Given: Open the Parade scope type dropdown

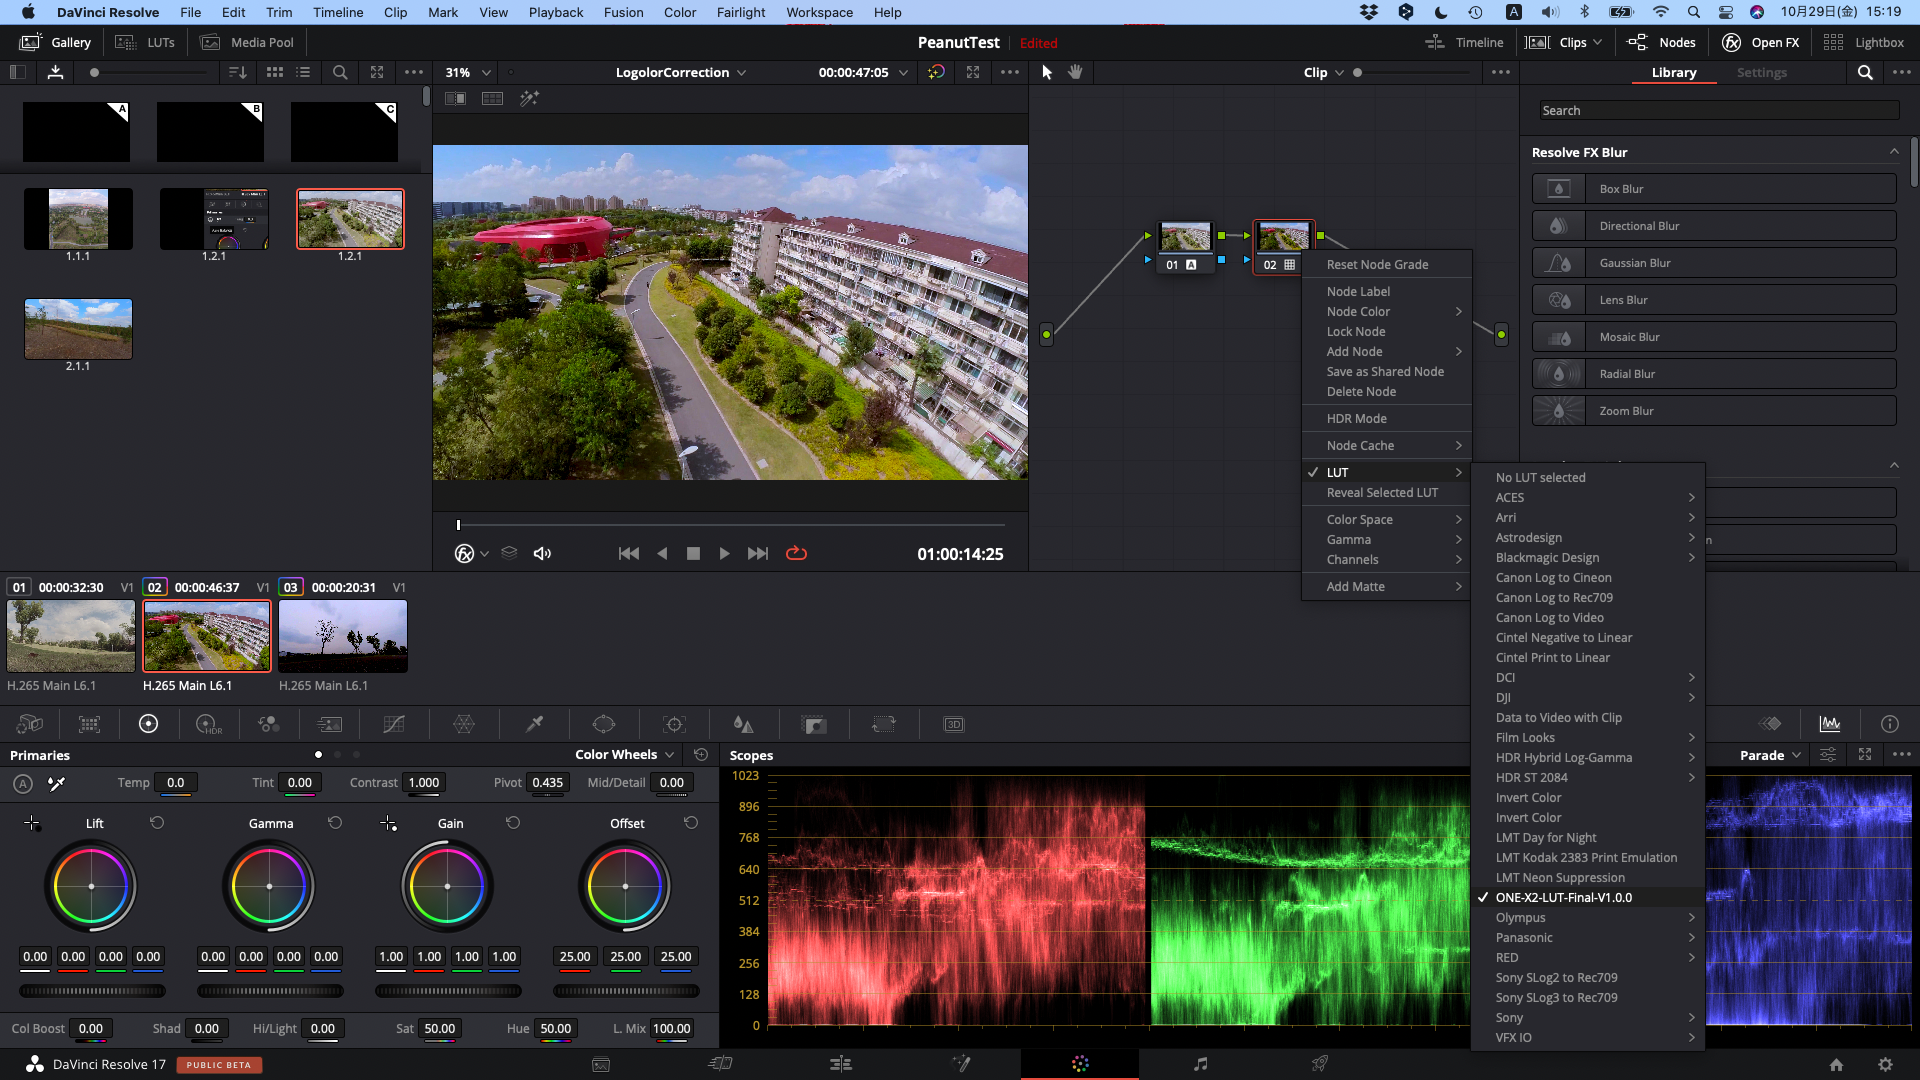Looking at the screenshot, I should (x=1770, y=755).
